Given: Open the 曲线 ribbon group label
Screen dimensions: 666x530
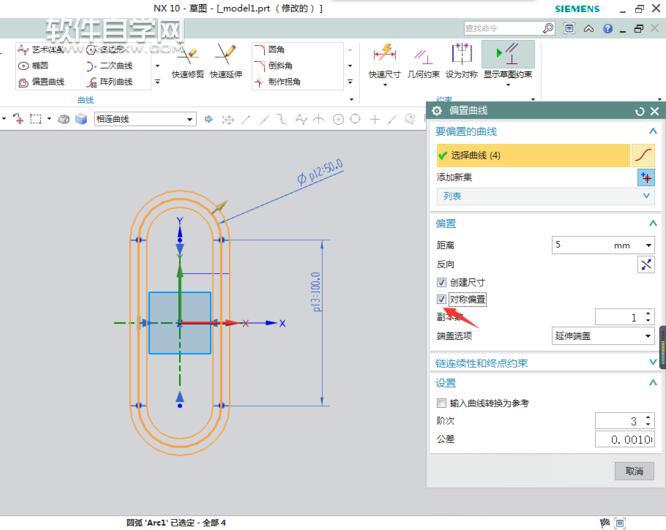Looking at the screenshot, I should point(85,100).
